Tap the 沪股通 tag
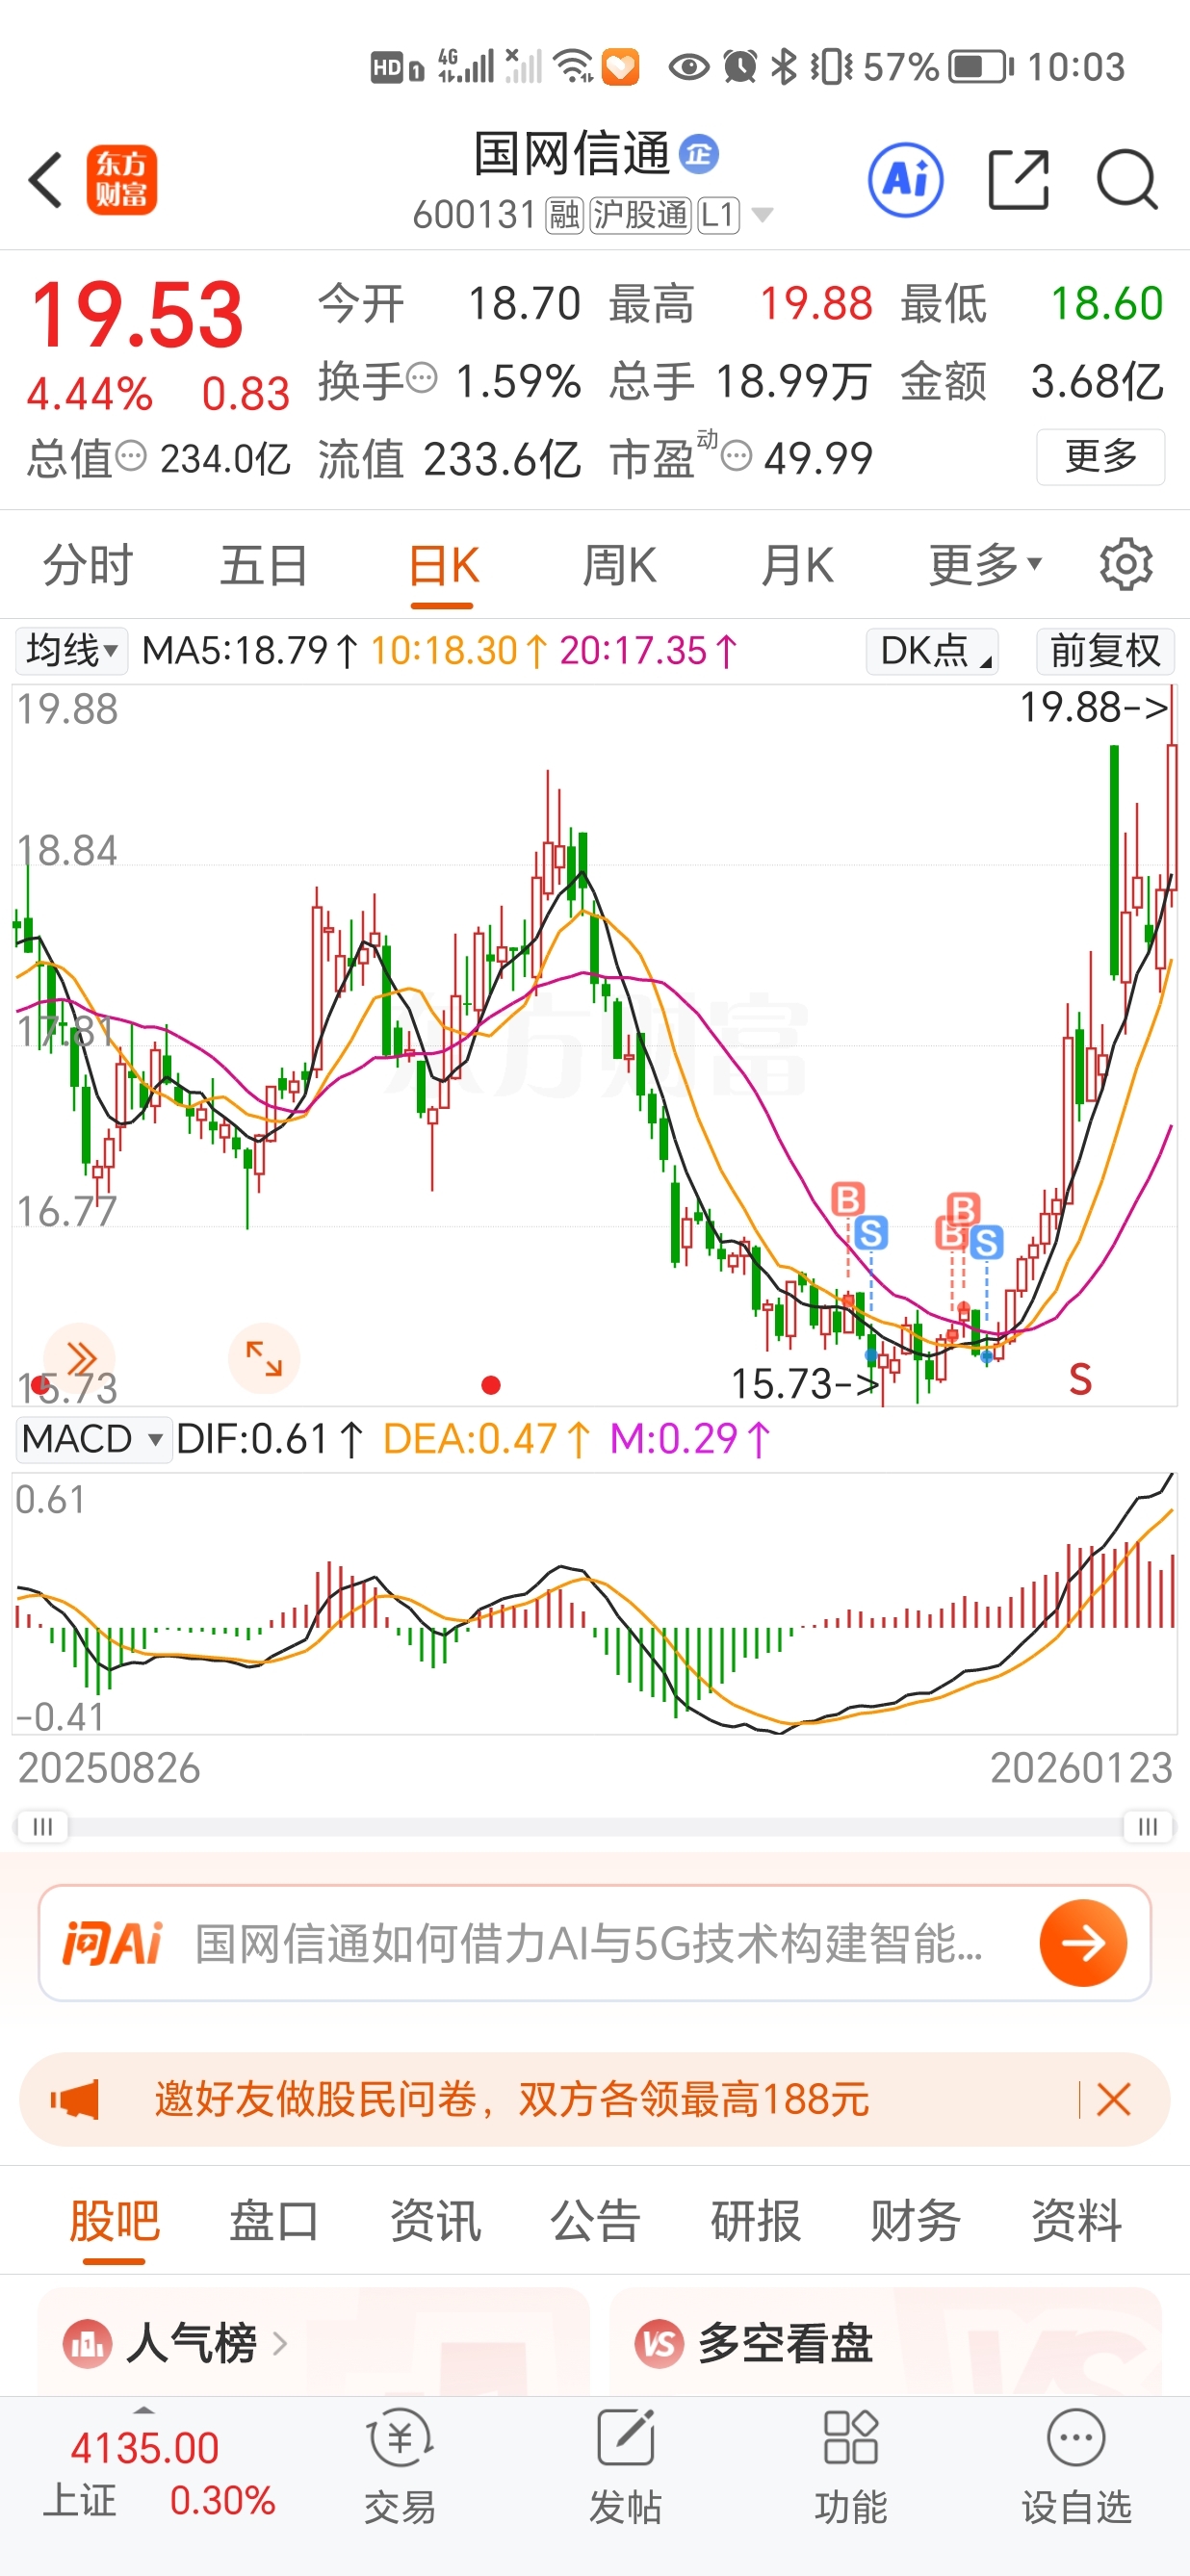 (641, 215)
